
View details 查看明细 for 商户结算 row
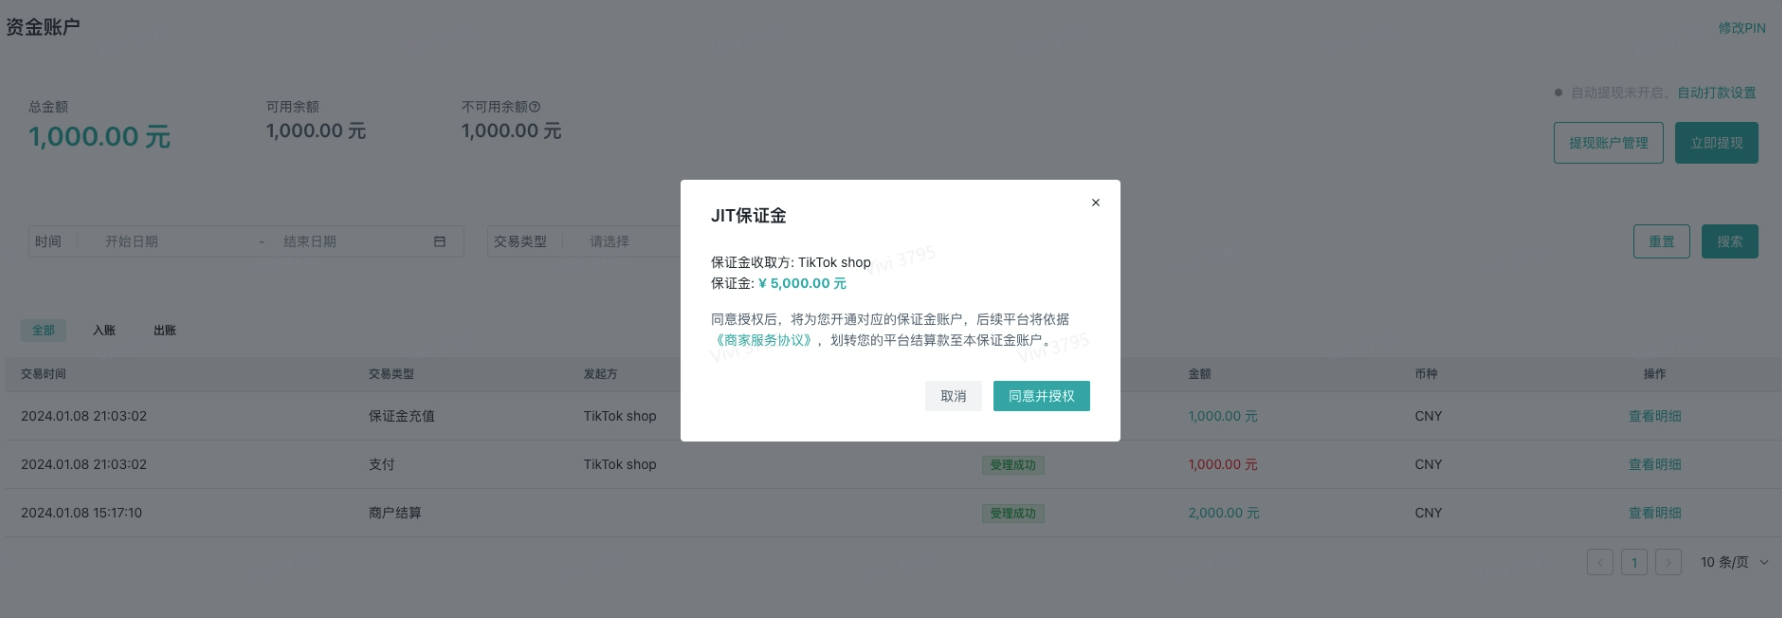1654,513
